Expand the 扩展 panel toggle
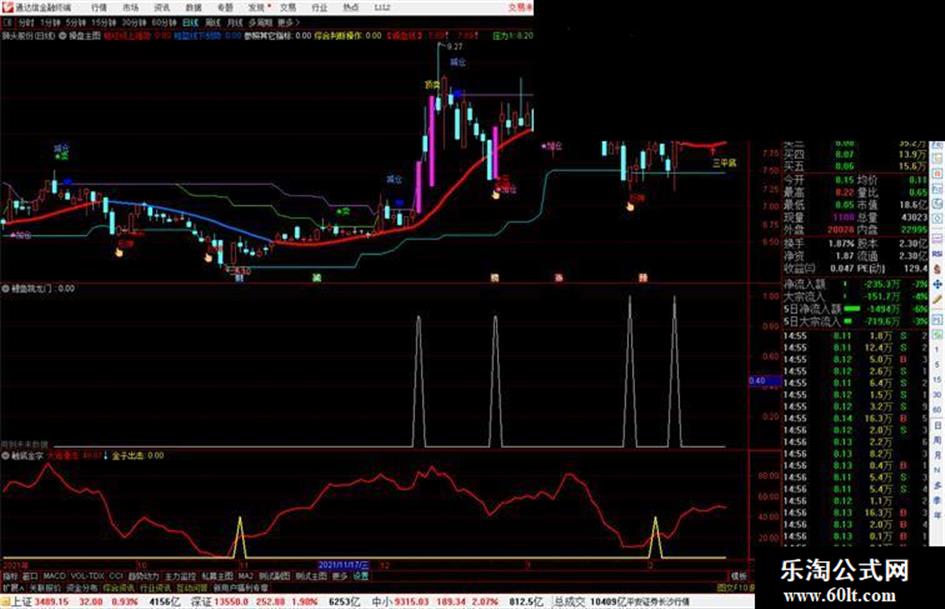The width and height of the screenshot is (945, 609). click(x=13, y=587)
